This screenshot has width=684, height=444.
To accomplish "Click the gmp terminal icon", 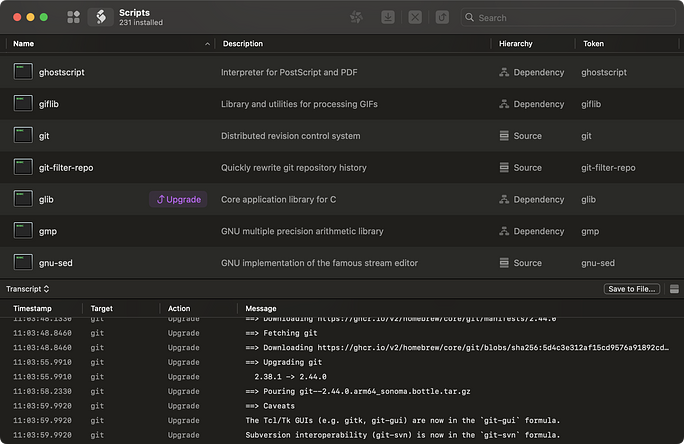I will pos(23,231).
